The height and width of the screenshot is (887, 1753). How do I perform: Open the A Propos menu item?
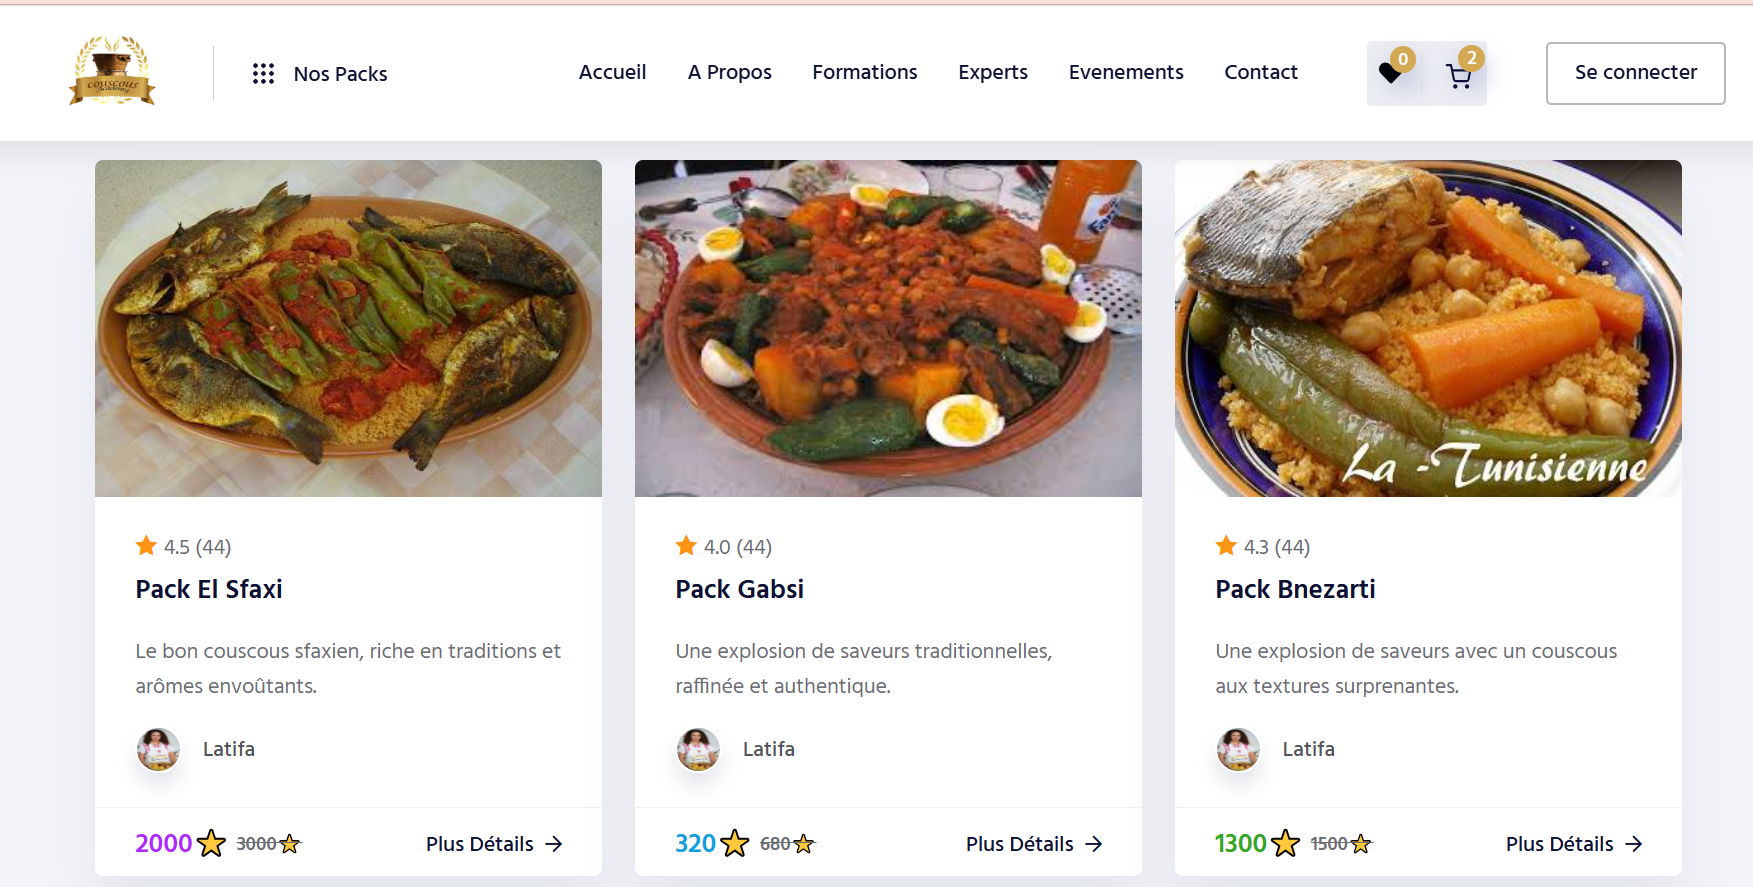(729, 72)
